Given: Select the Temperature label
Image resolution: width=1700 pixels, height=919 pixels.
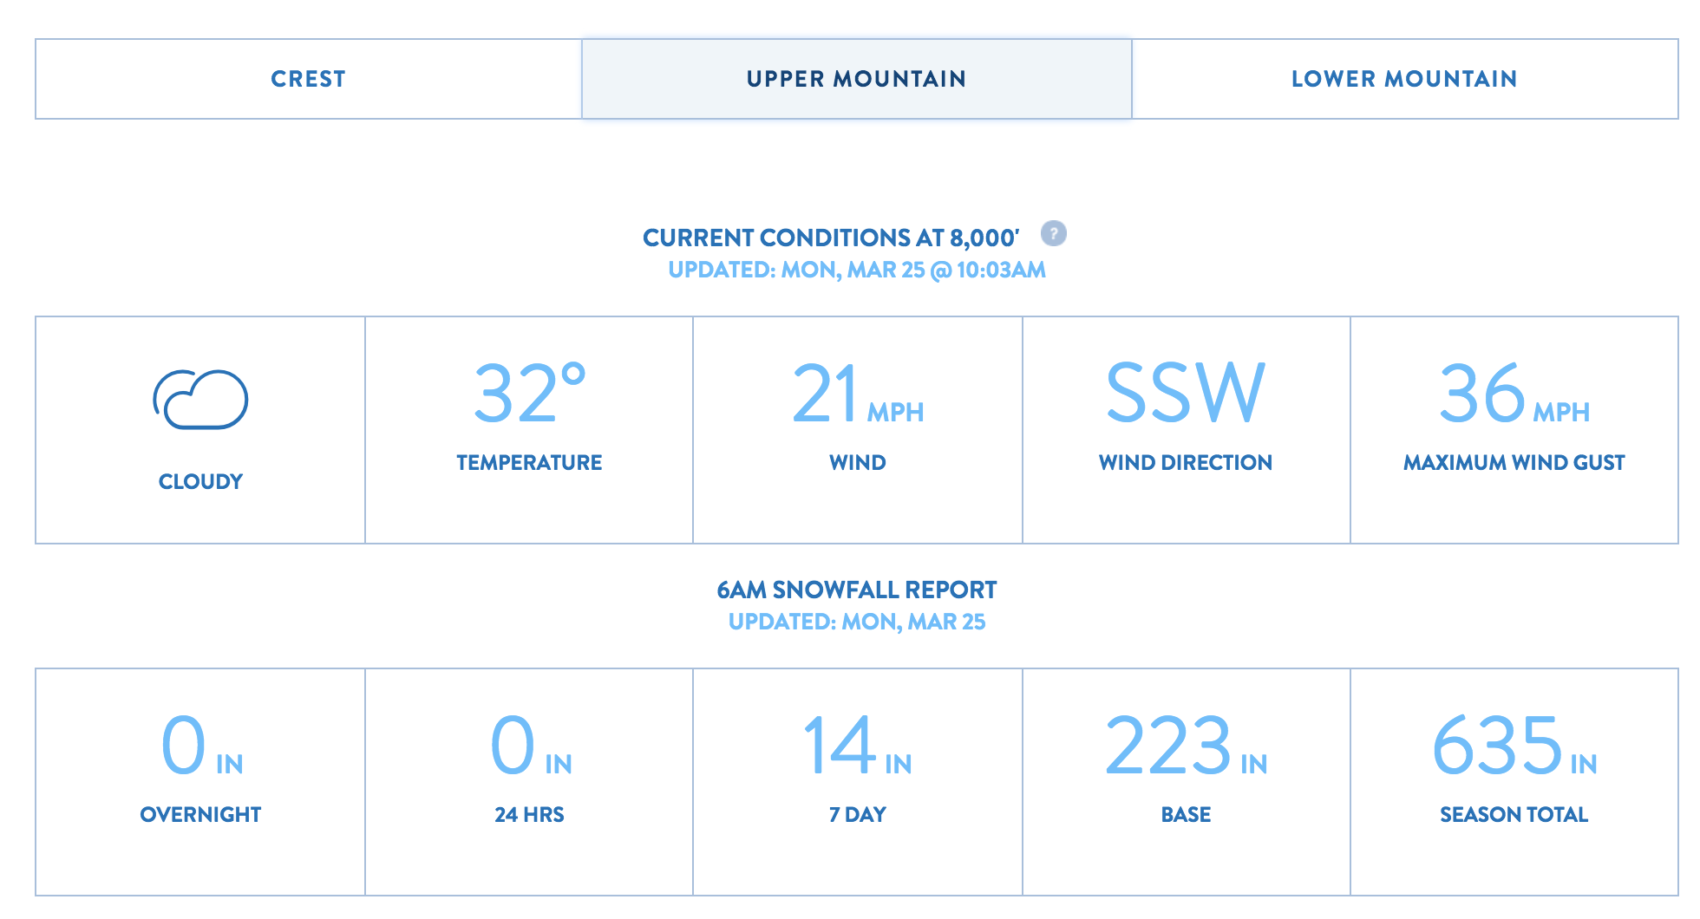Looking at the screenshot, I should (x=529, y=463).
